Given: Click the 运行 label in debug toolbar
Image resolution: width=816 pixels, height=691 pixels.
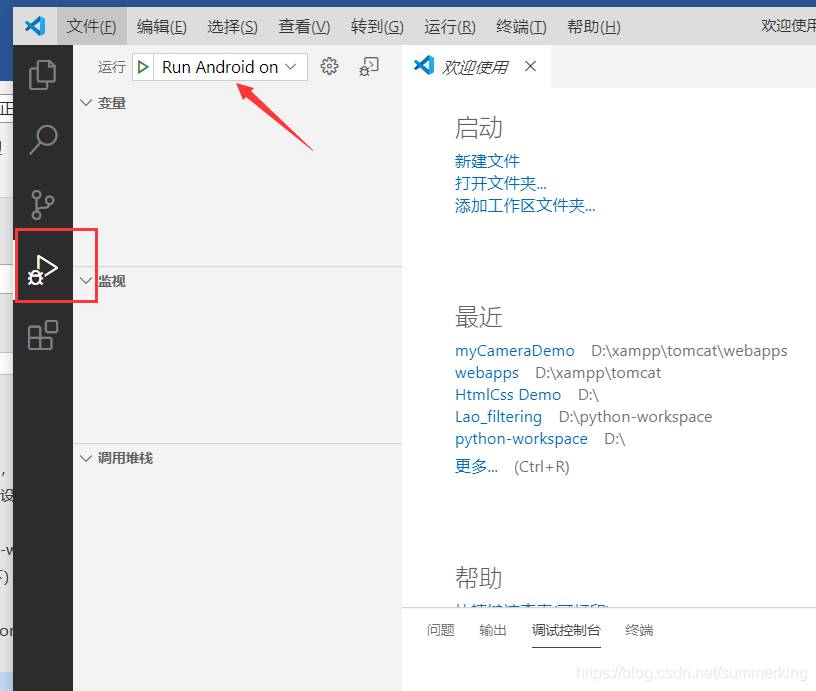Looking at the screenshot, I should pos(112,67).
